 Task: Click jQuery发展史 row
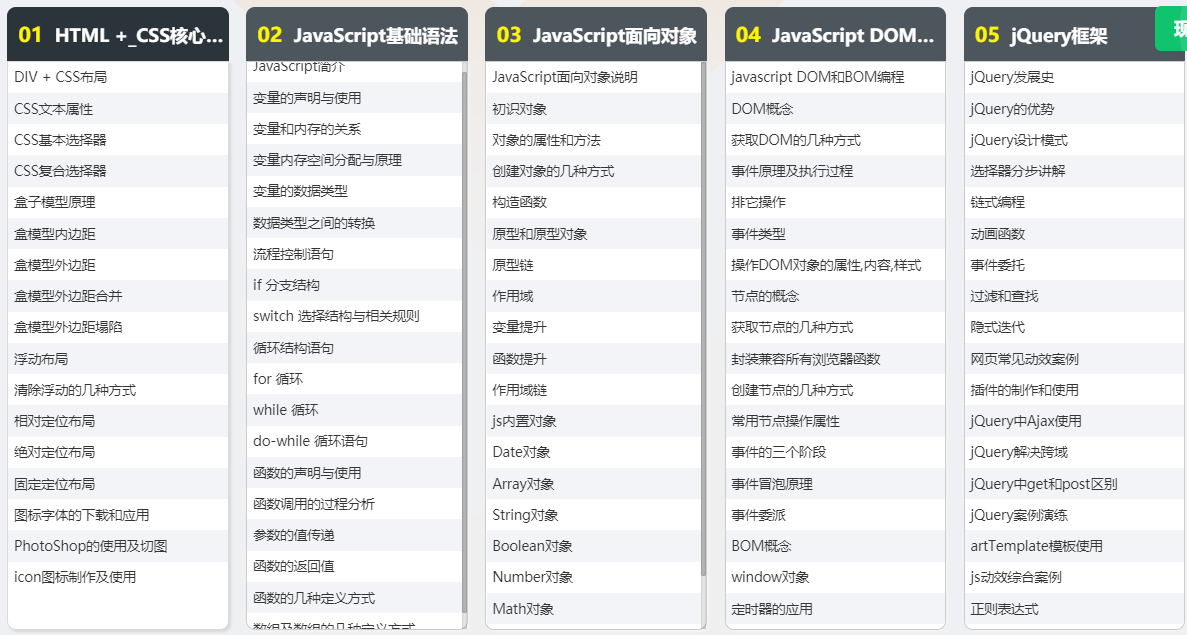point(1075,77)
